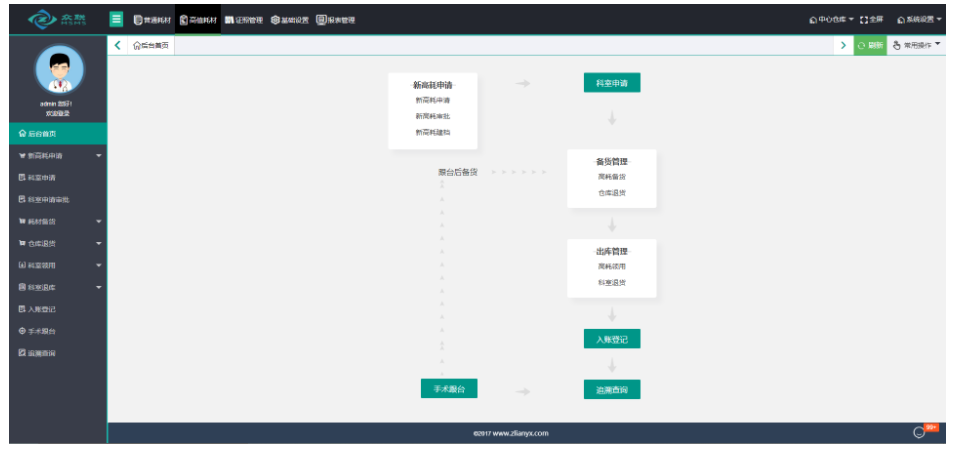Image resolution: width=957 pixels, height=450 pixels.
Task: Click the 跟台后备货 label
Action: [x=458, y=172]
